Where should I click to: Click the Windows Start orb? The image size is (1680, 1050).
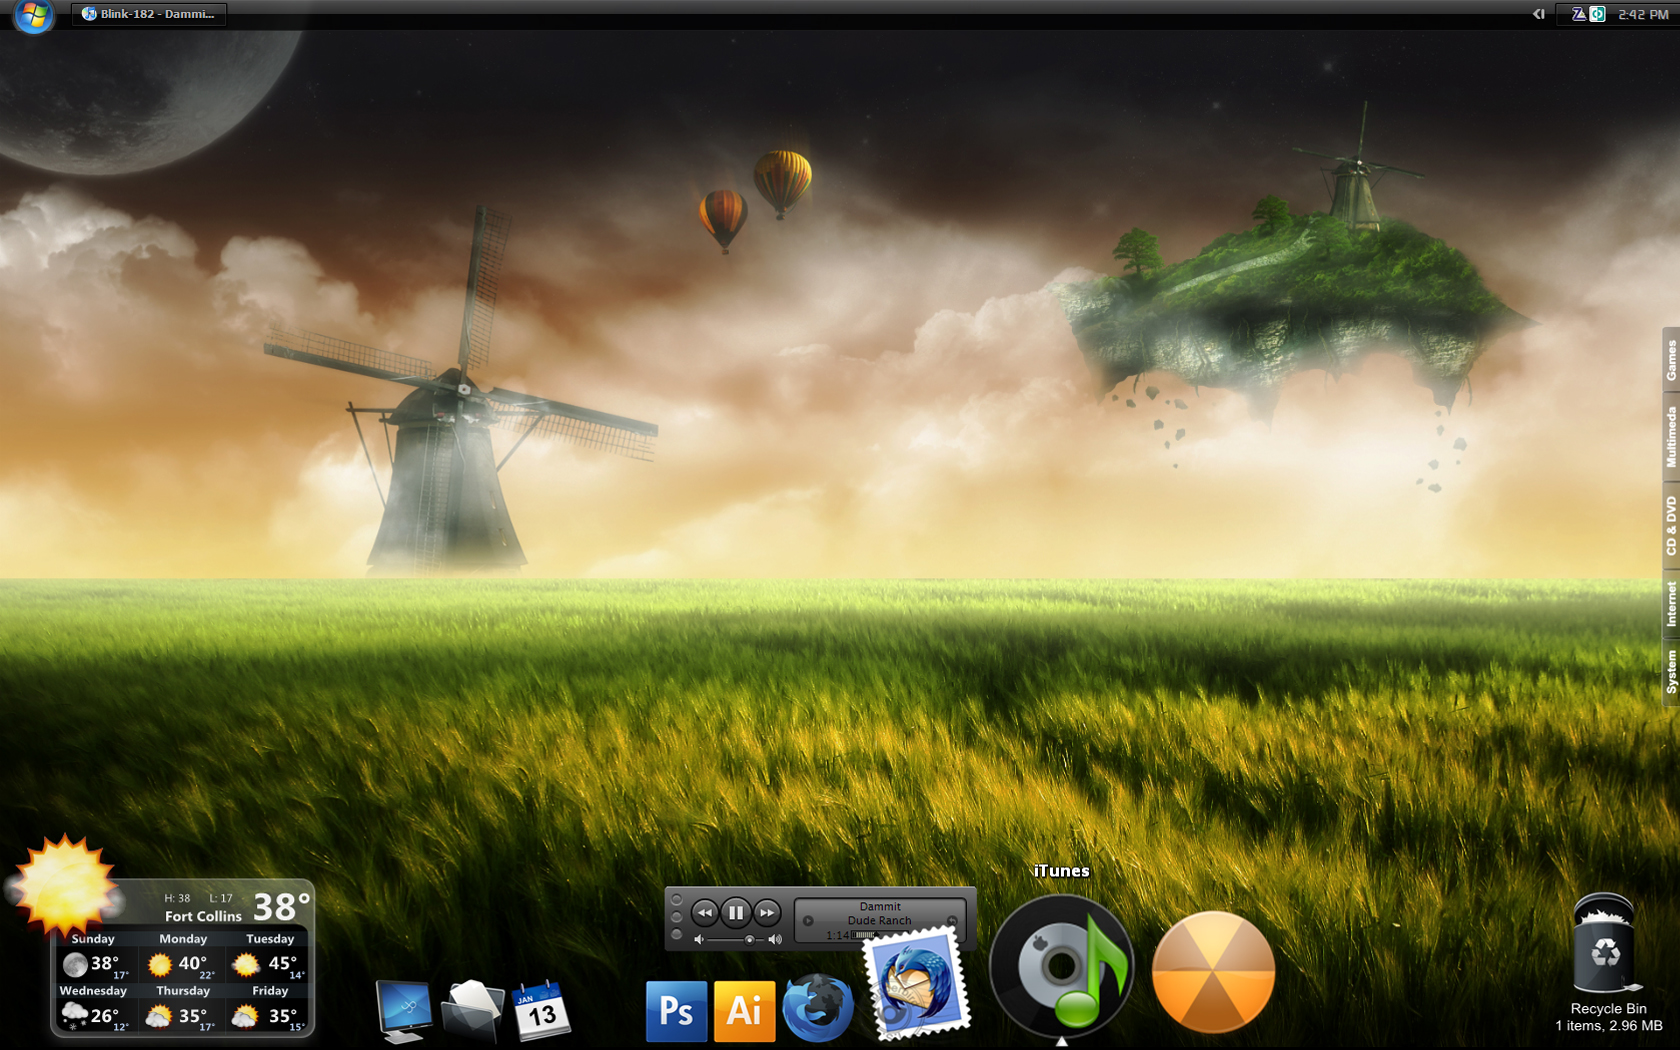(x=33, y=15)
